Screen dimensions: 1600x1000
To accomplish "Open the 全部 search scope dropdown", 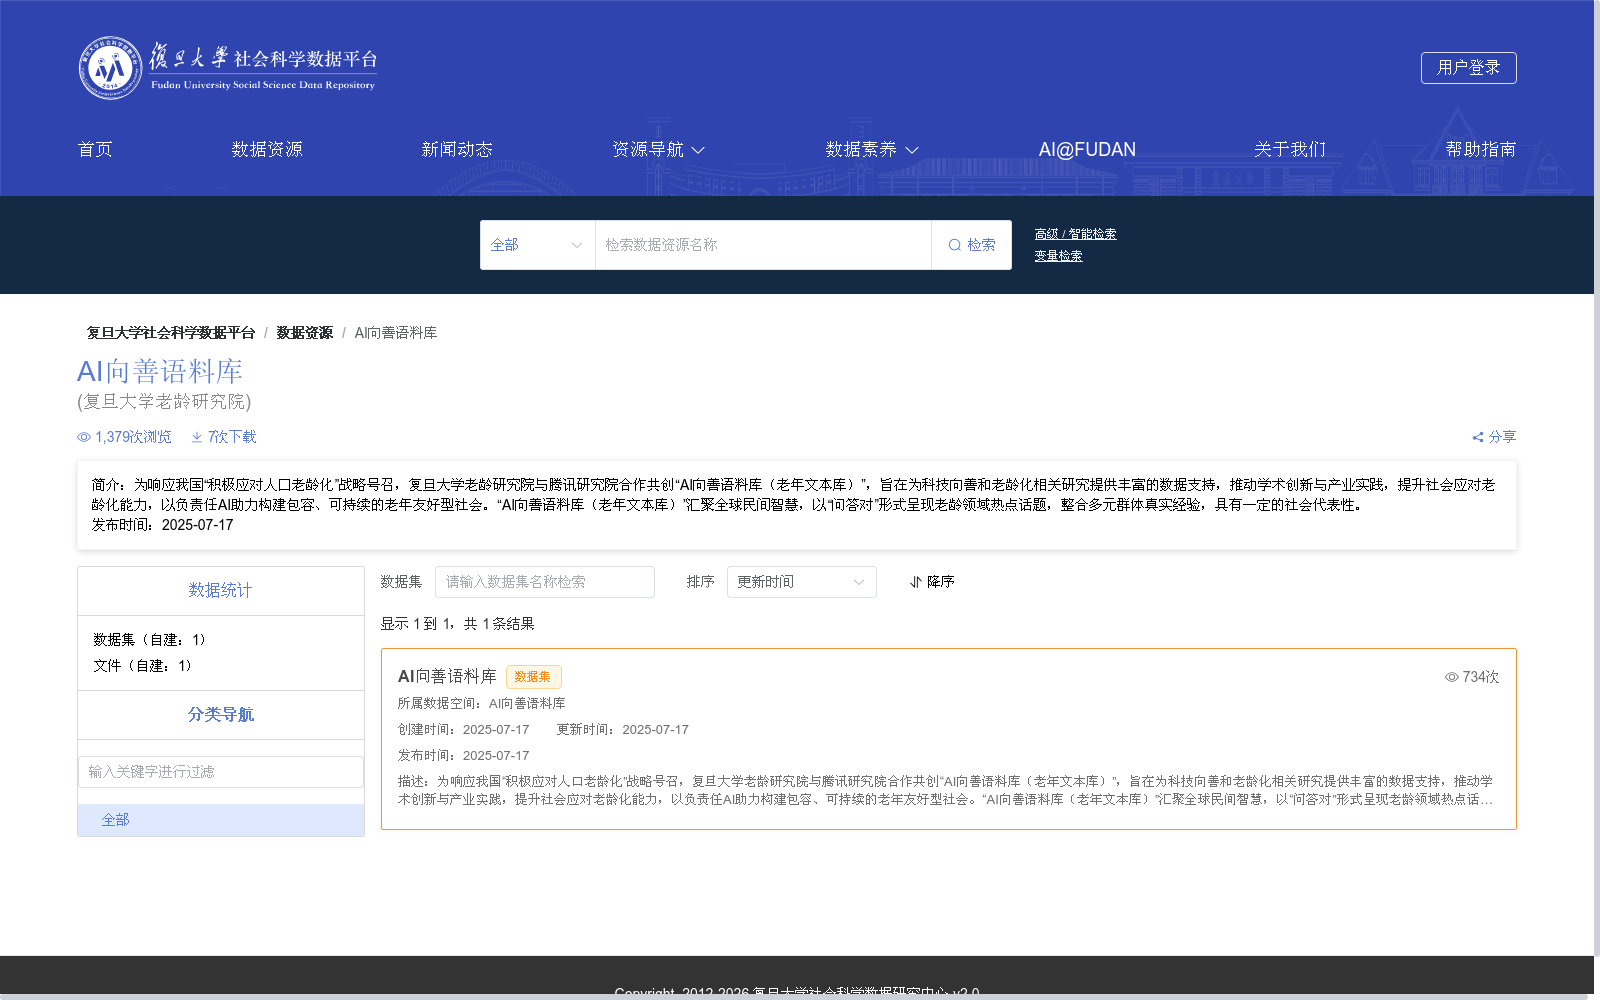I will pyautogui.click(x=537, y=245).
